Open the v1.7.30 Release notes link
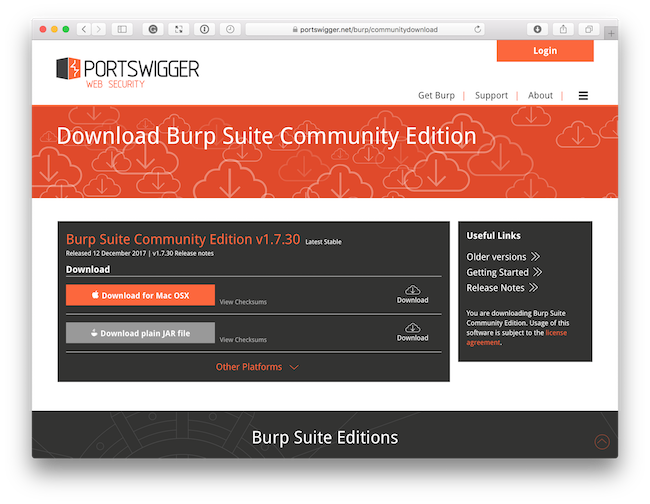Image resolution: width=650 pixels, height=504 pixels. coord(183,253)
